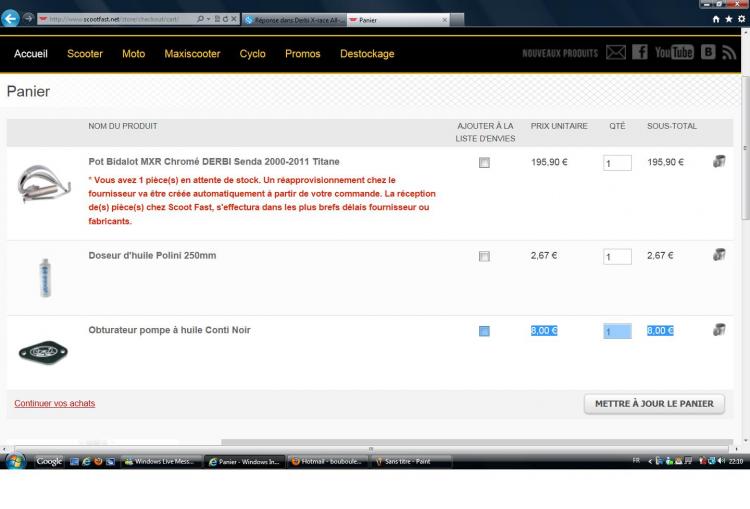Click the horizontal page scrollbar

pos(371,449)
